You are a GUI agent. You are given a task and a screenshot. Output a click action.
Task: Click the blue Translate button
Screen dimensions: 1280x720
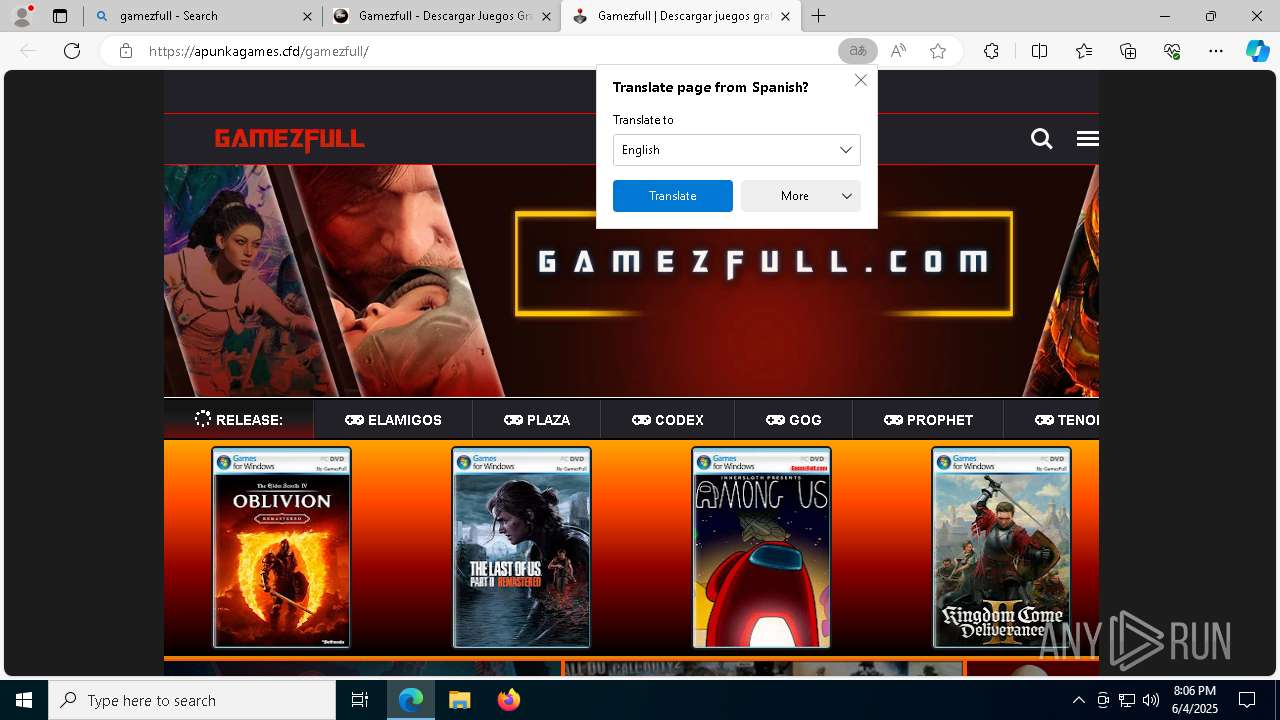(673, 196)
